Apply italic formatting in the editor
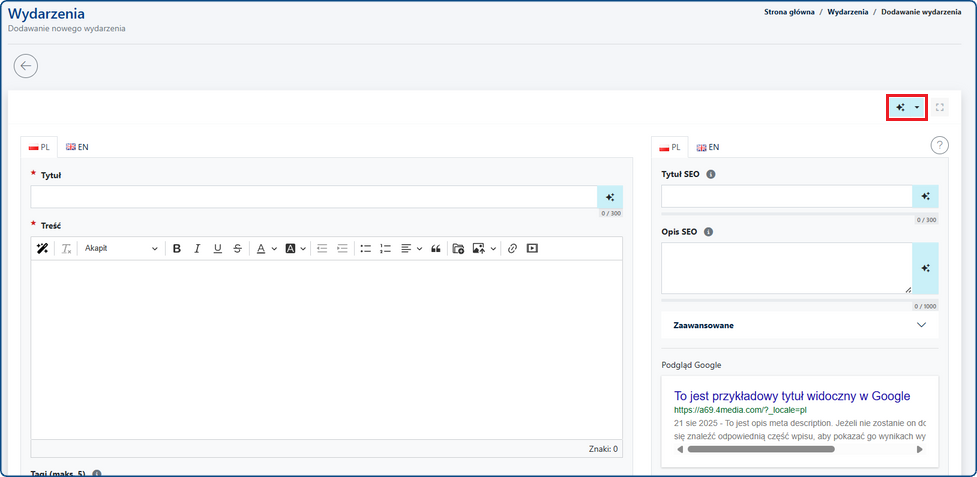The height and width of the screenshot is (477, 977). click(x=197, y=248)
